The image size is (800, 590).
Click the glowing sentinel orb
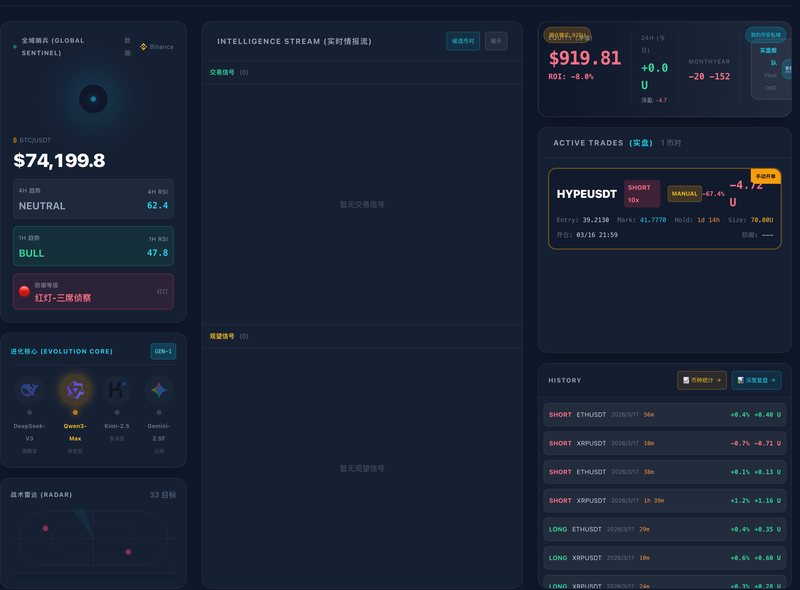93,99
